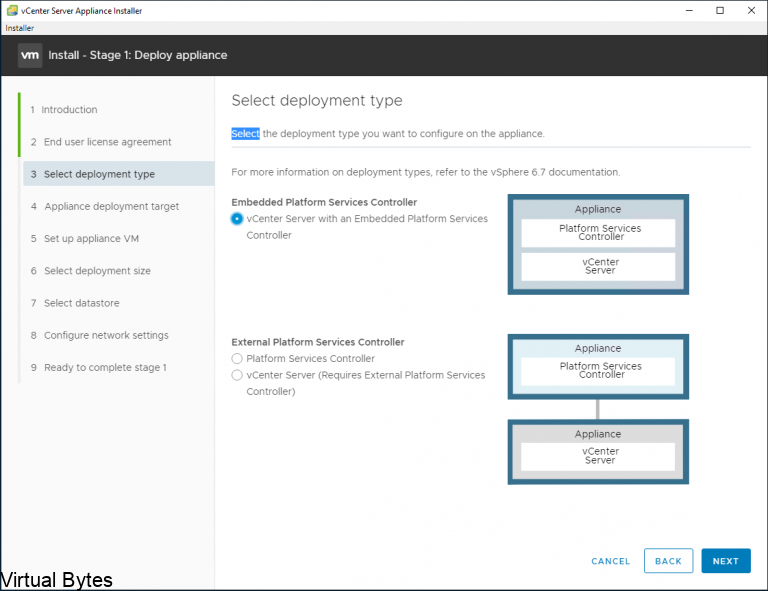Screen dimensions: 768x591
Task: Click the embedded Appliance diagram image
Action: (598, 244)
